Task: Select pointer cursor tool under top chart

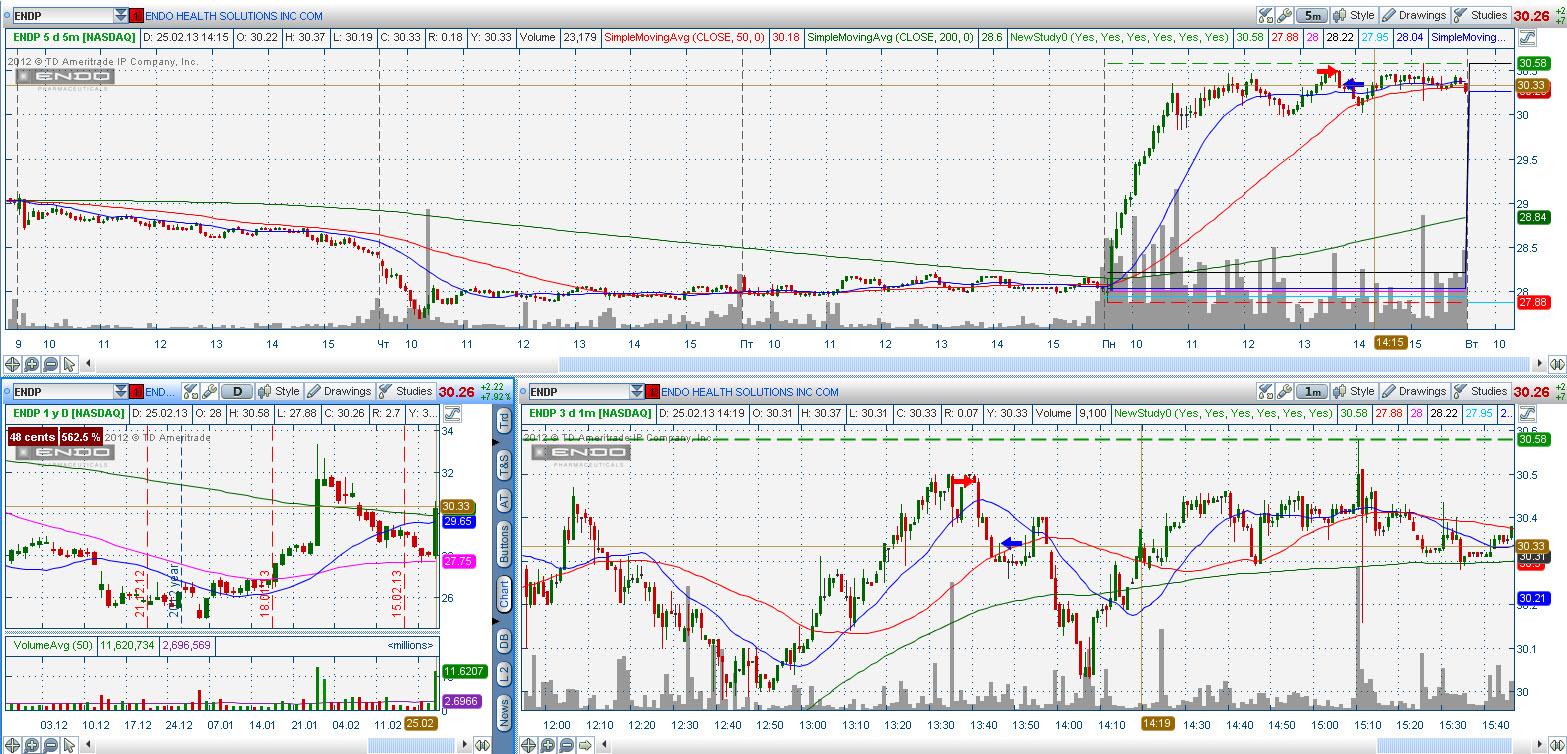Action: pos(68,364)
